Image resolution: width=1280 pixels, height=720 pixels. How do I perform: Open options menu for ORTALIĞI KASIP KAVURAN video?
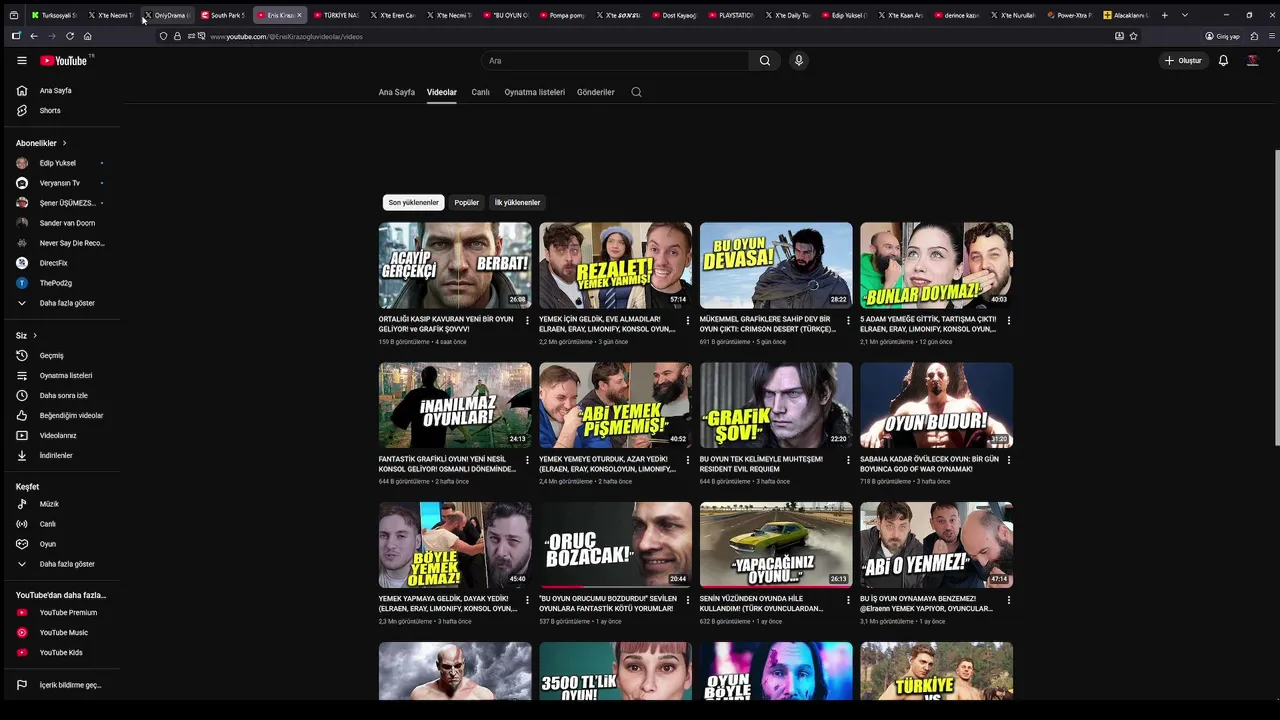pos(527,321)
